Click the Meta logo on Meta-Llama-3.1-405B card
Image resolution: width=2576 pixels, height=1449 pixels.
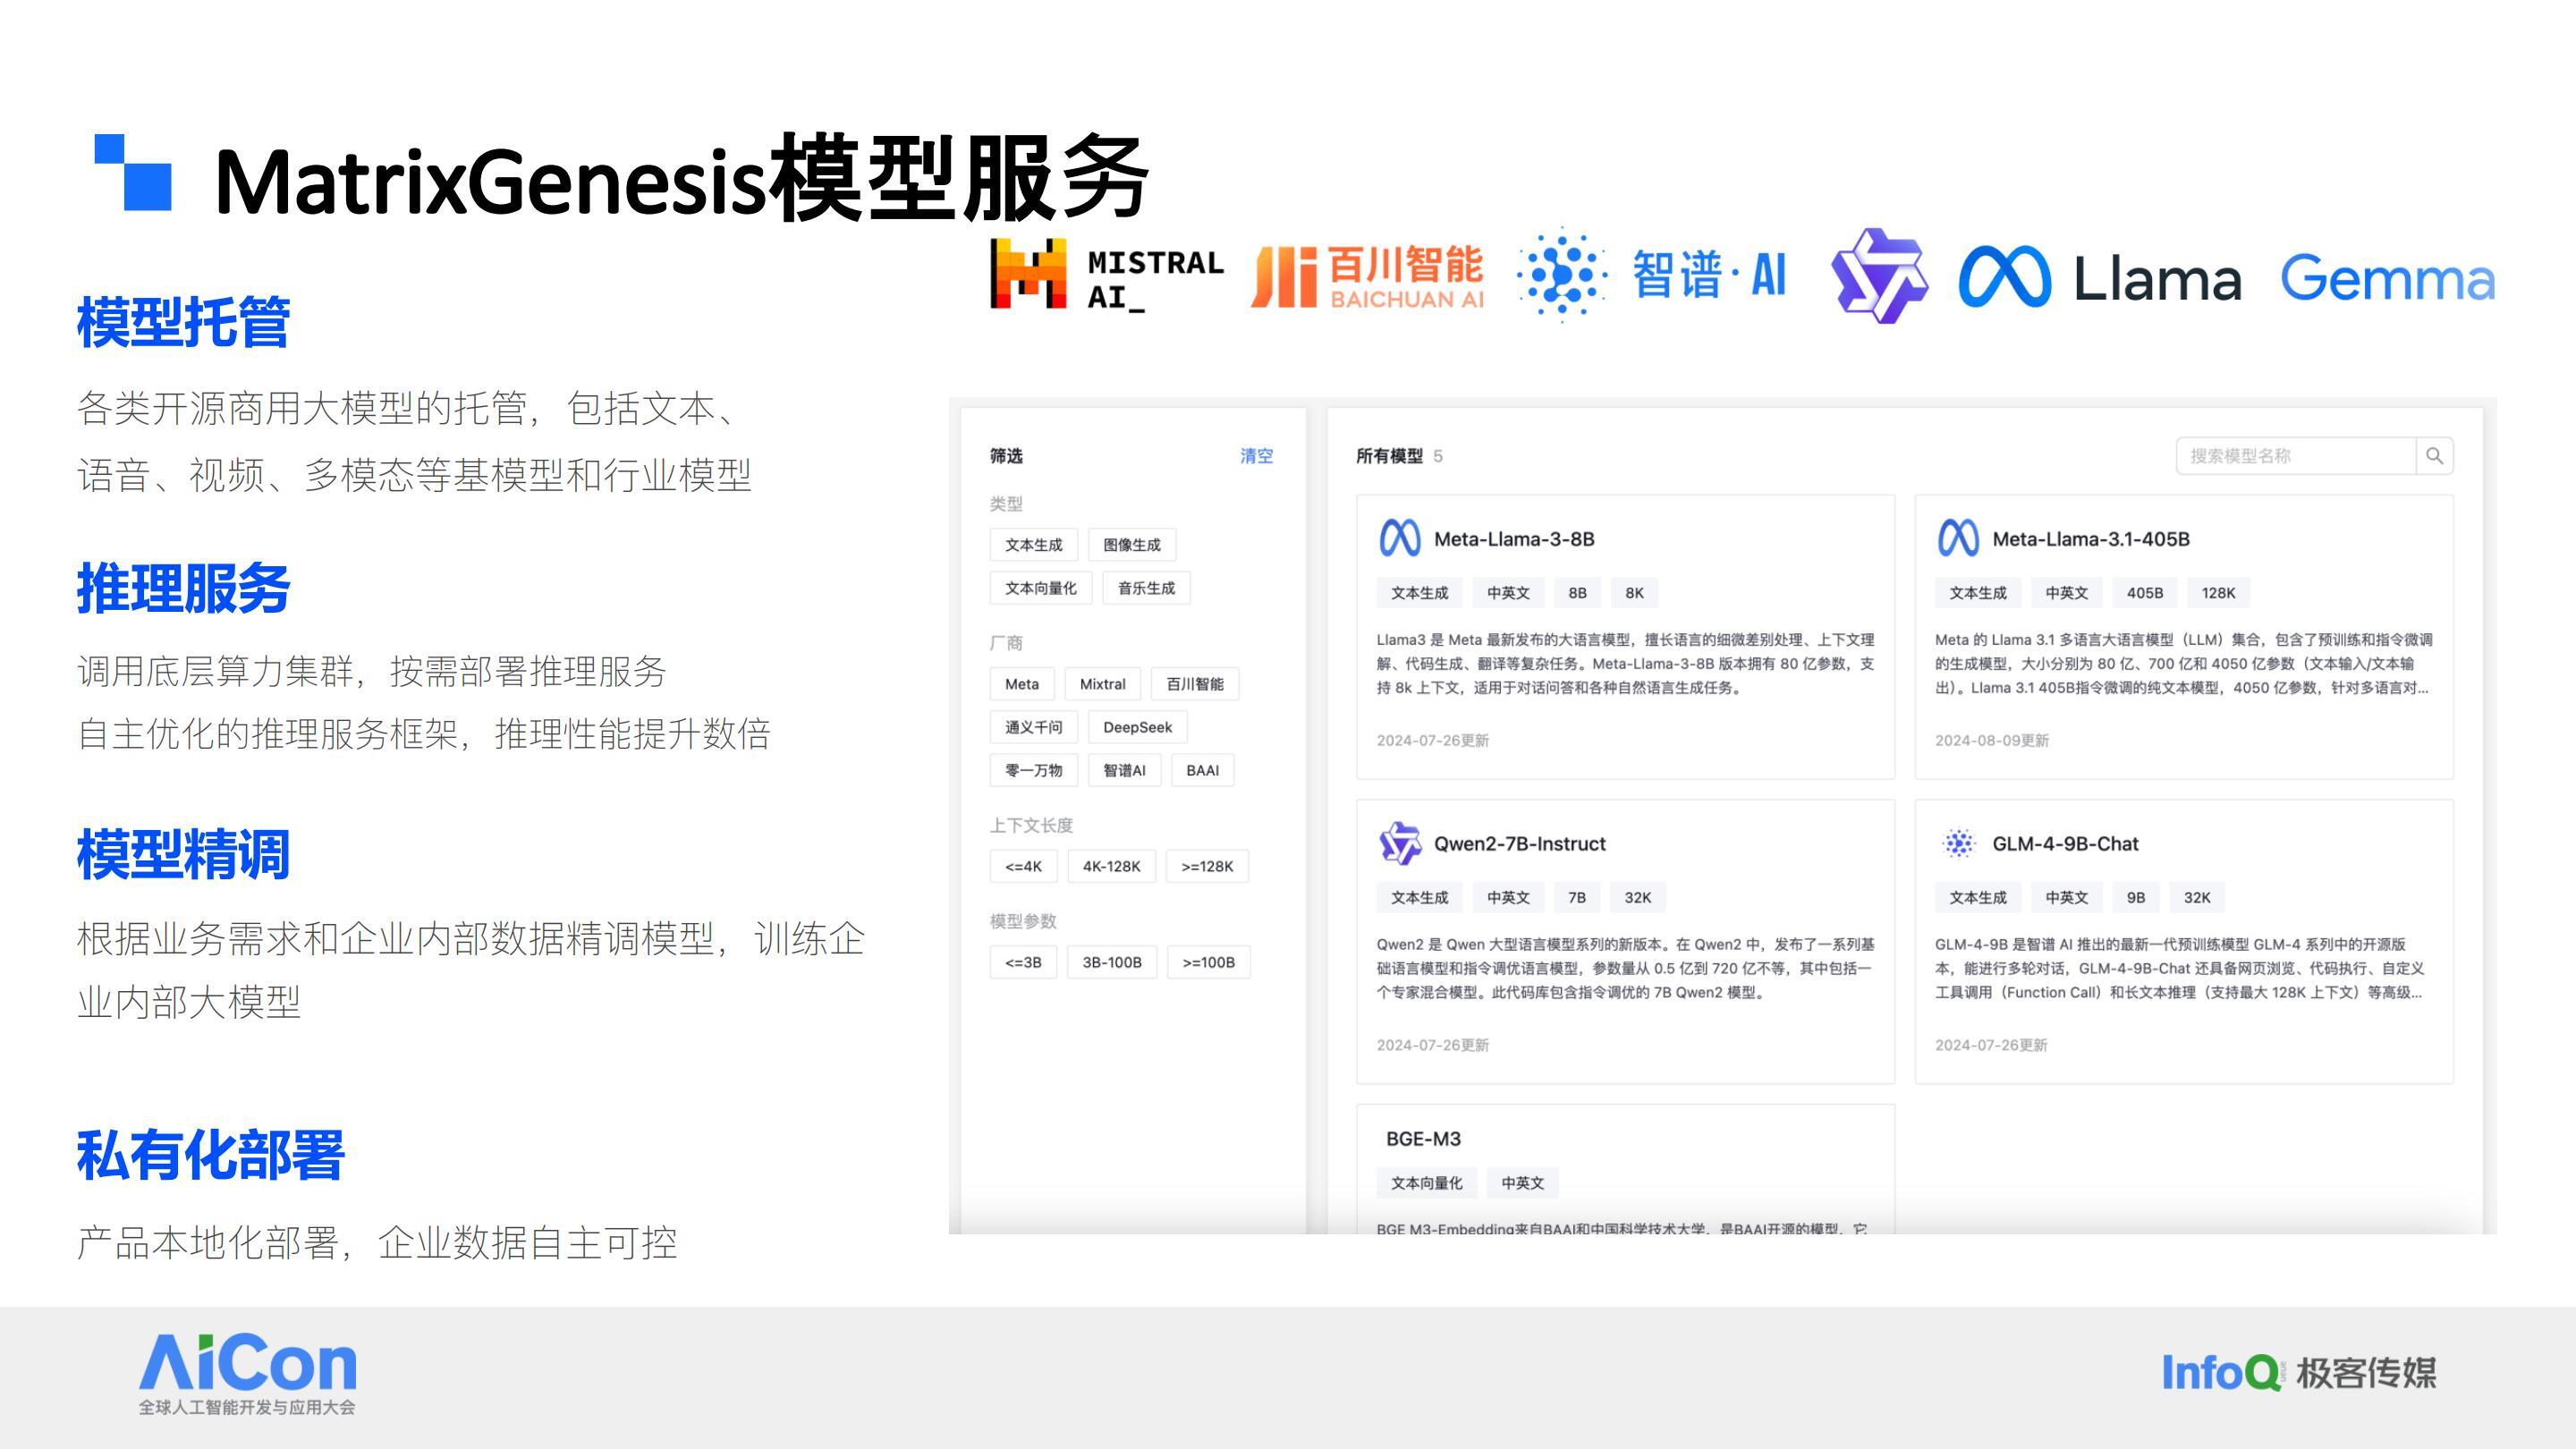(x=1957, y=538)
